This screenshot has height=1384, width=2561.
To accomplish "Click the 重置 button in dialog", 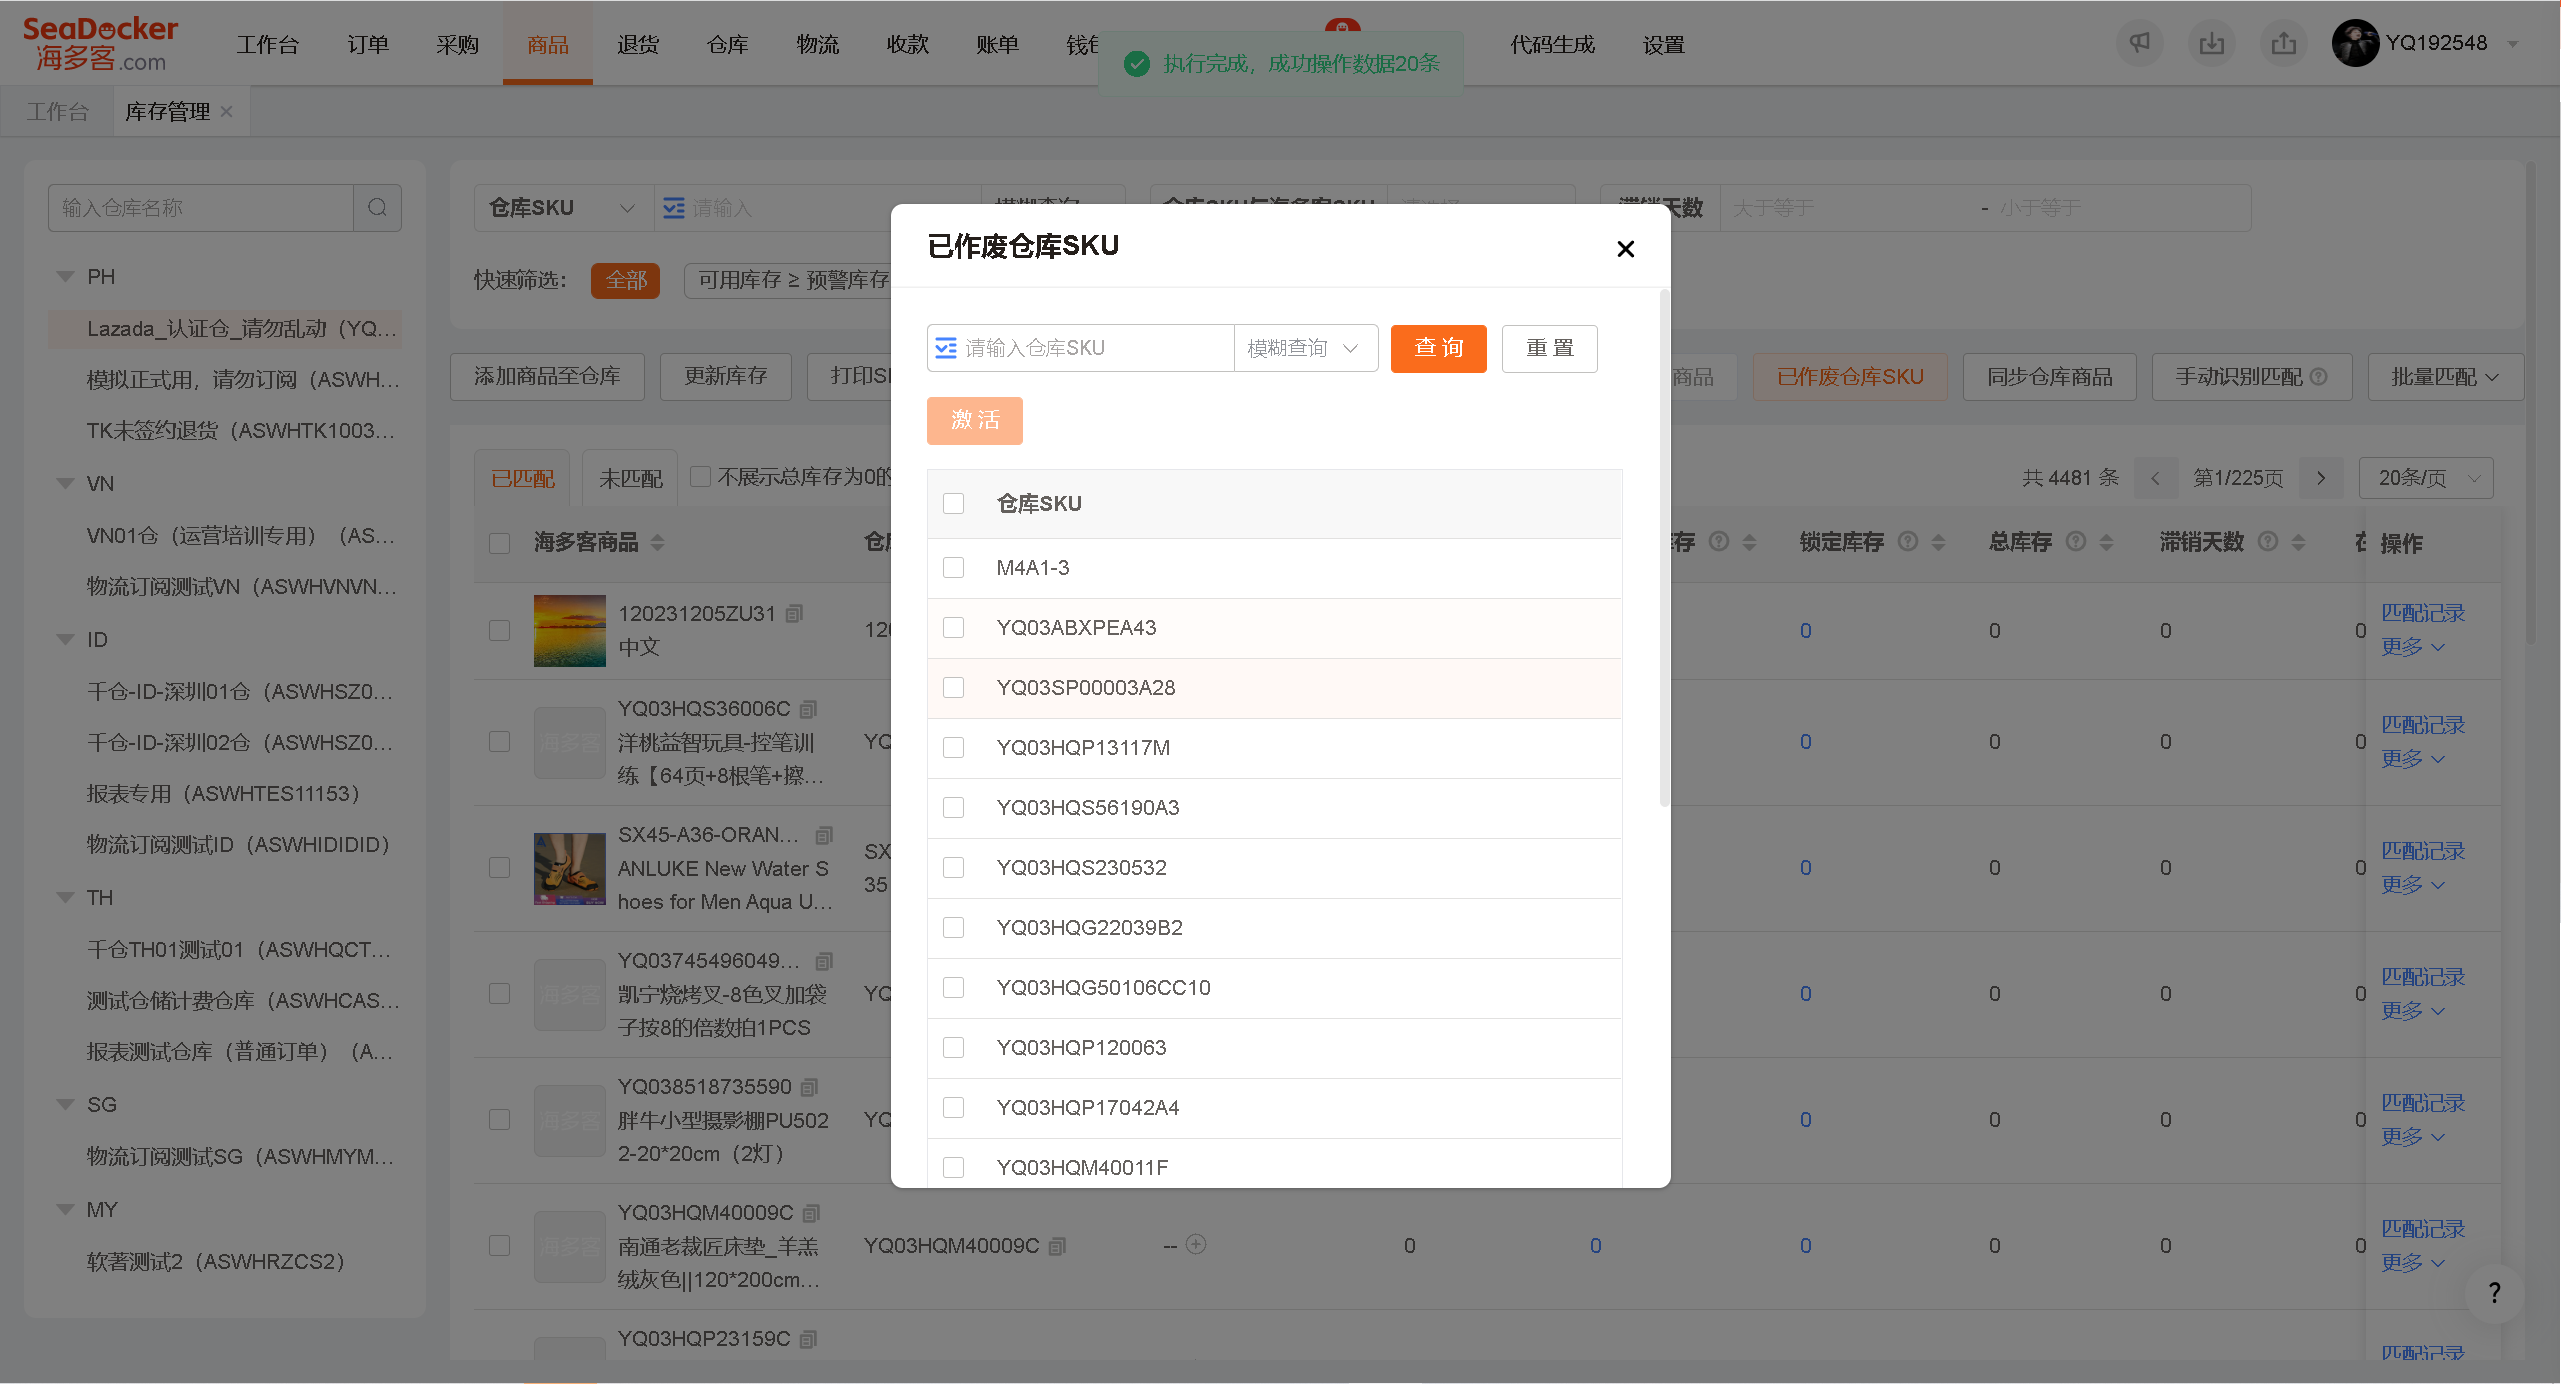I will tap(1549, 348).
